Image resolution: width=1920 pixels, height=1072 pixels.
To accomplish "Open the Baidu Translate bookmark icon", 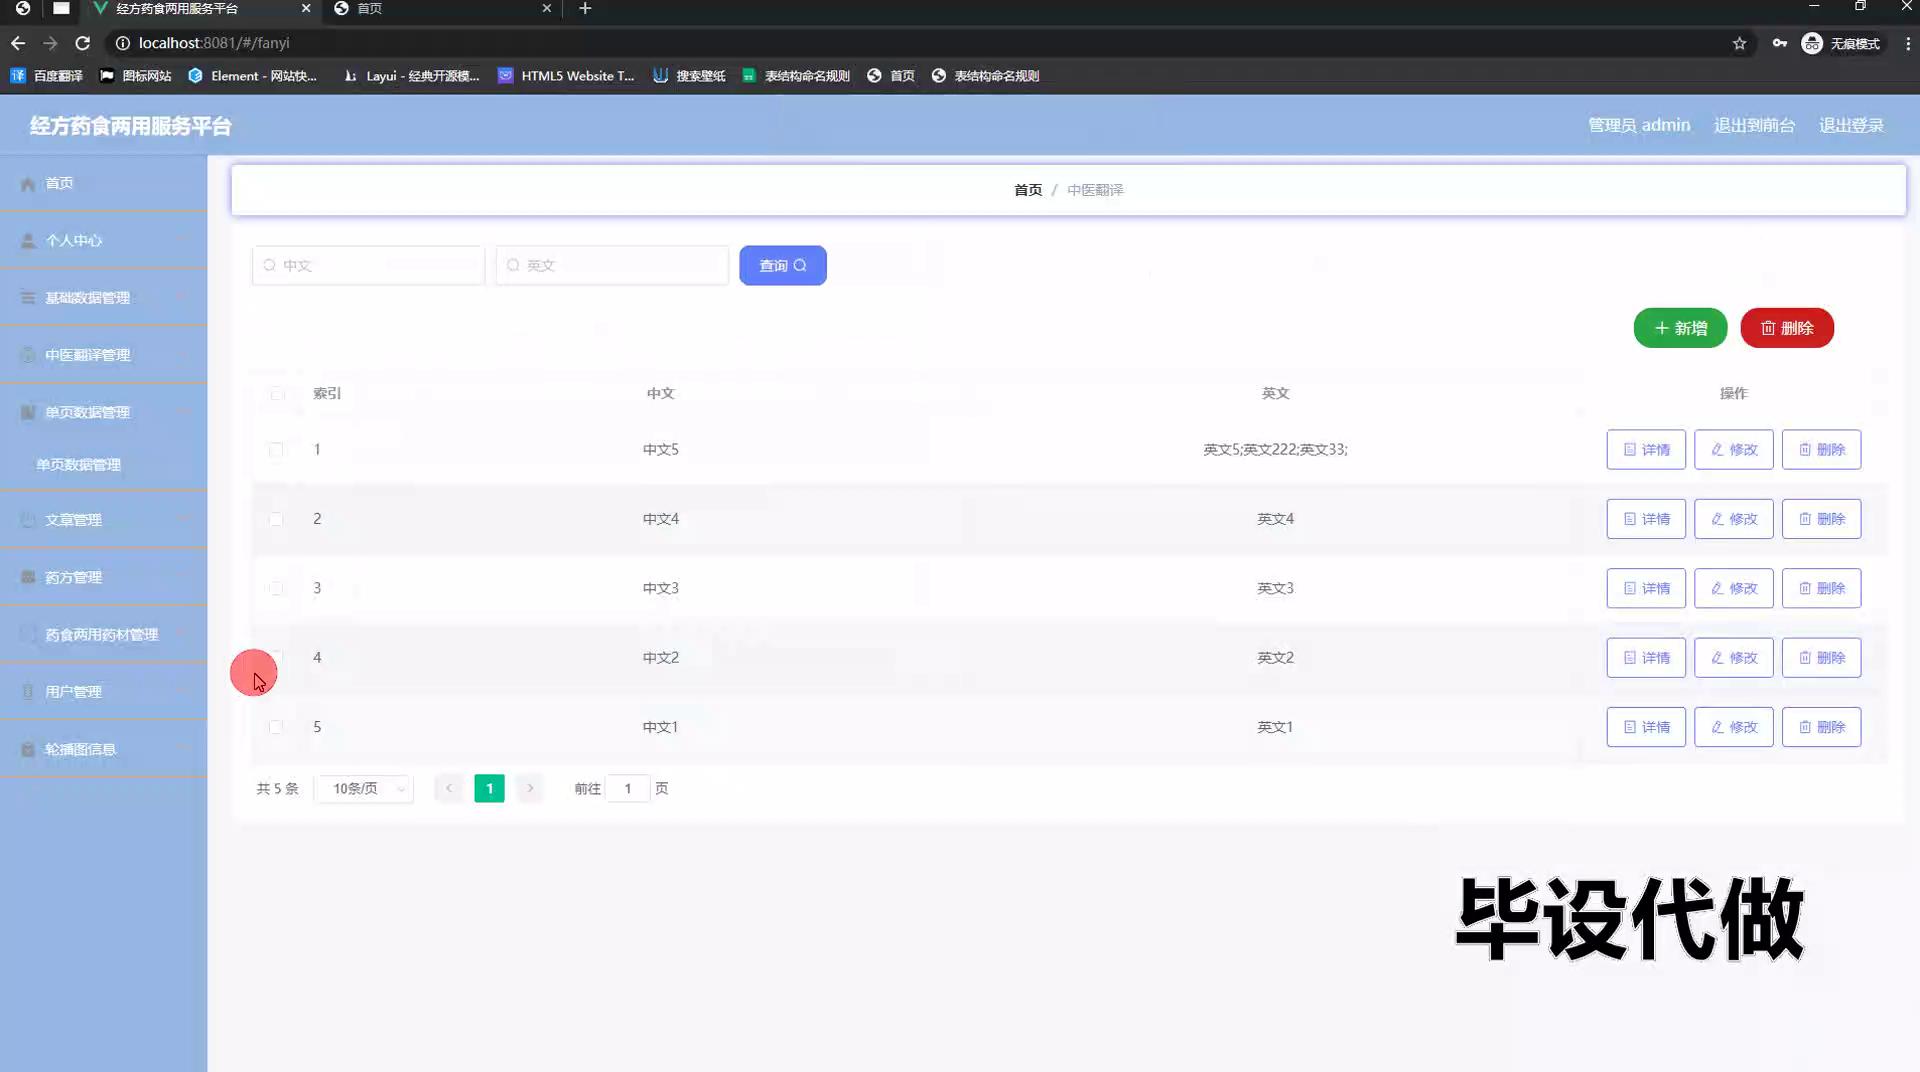I will pyautogui.click(x=18, y=76).
